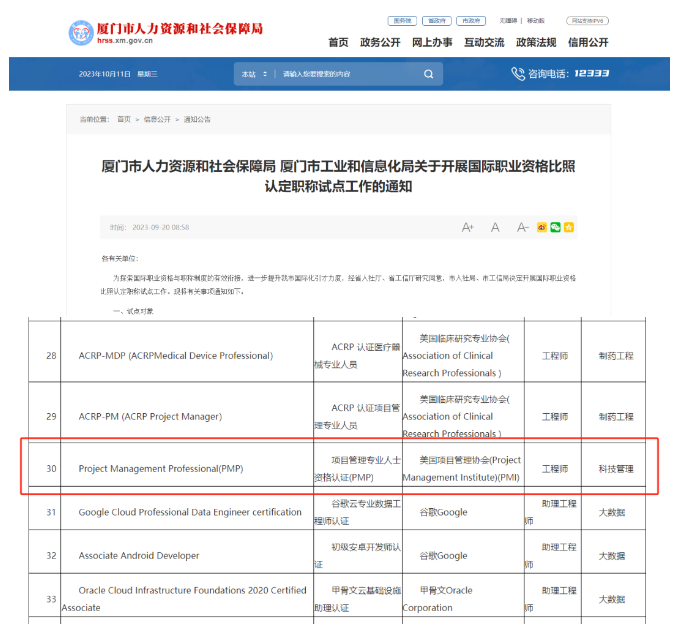The height and width of the screenshot is (635, 681).
Task: Increase font size with A+ icon
Action: coord(467,228)
